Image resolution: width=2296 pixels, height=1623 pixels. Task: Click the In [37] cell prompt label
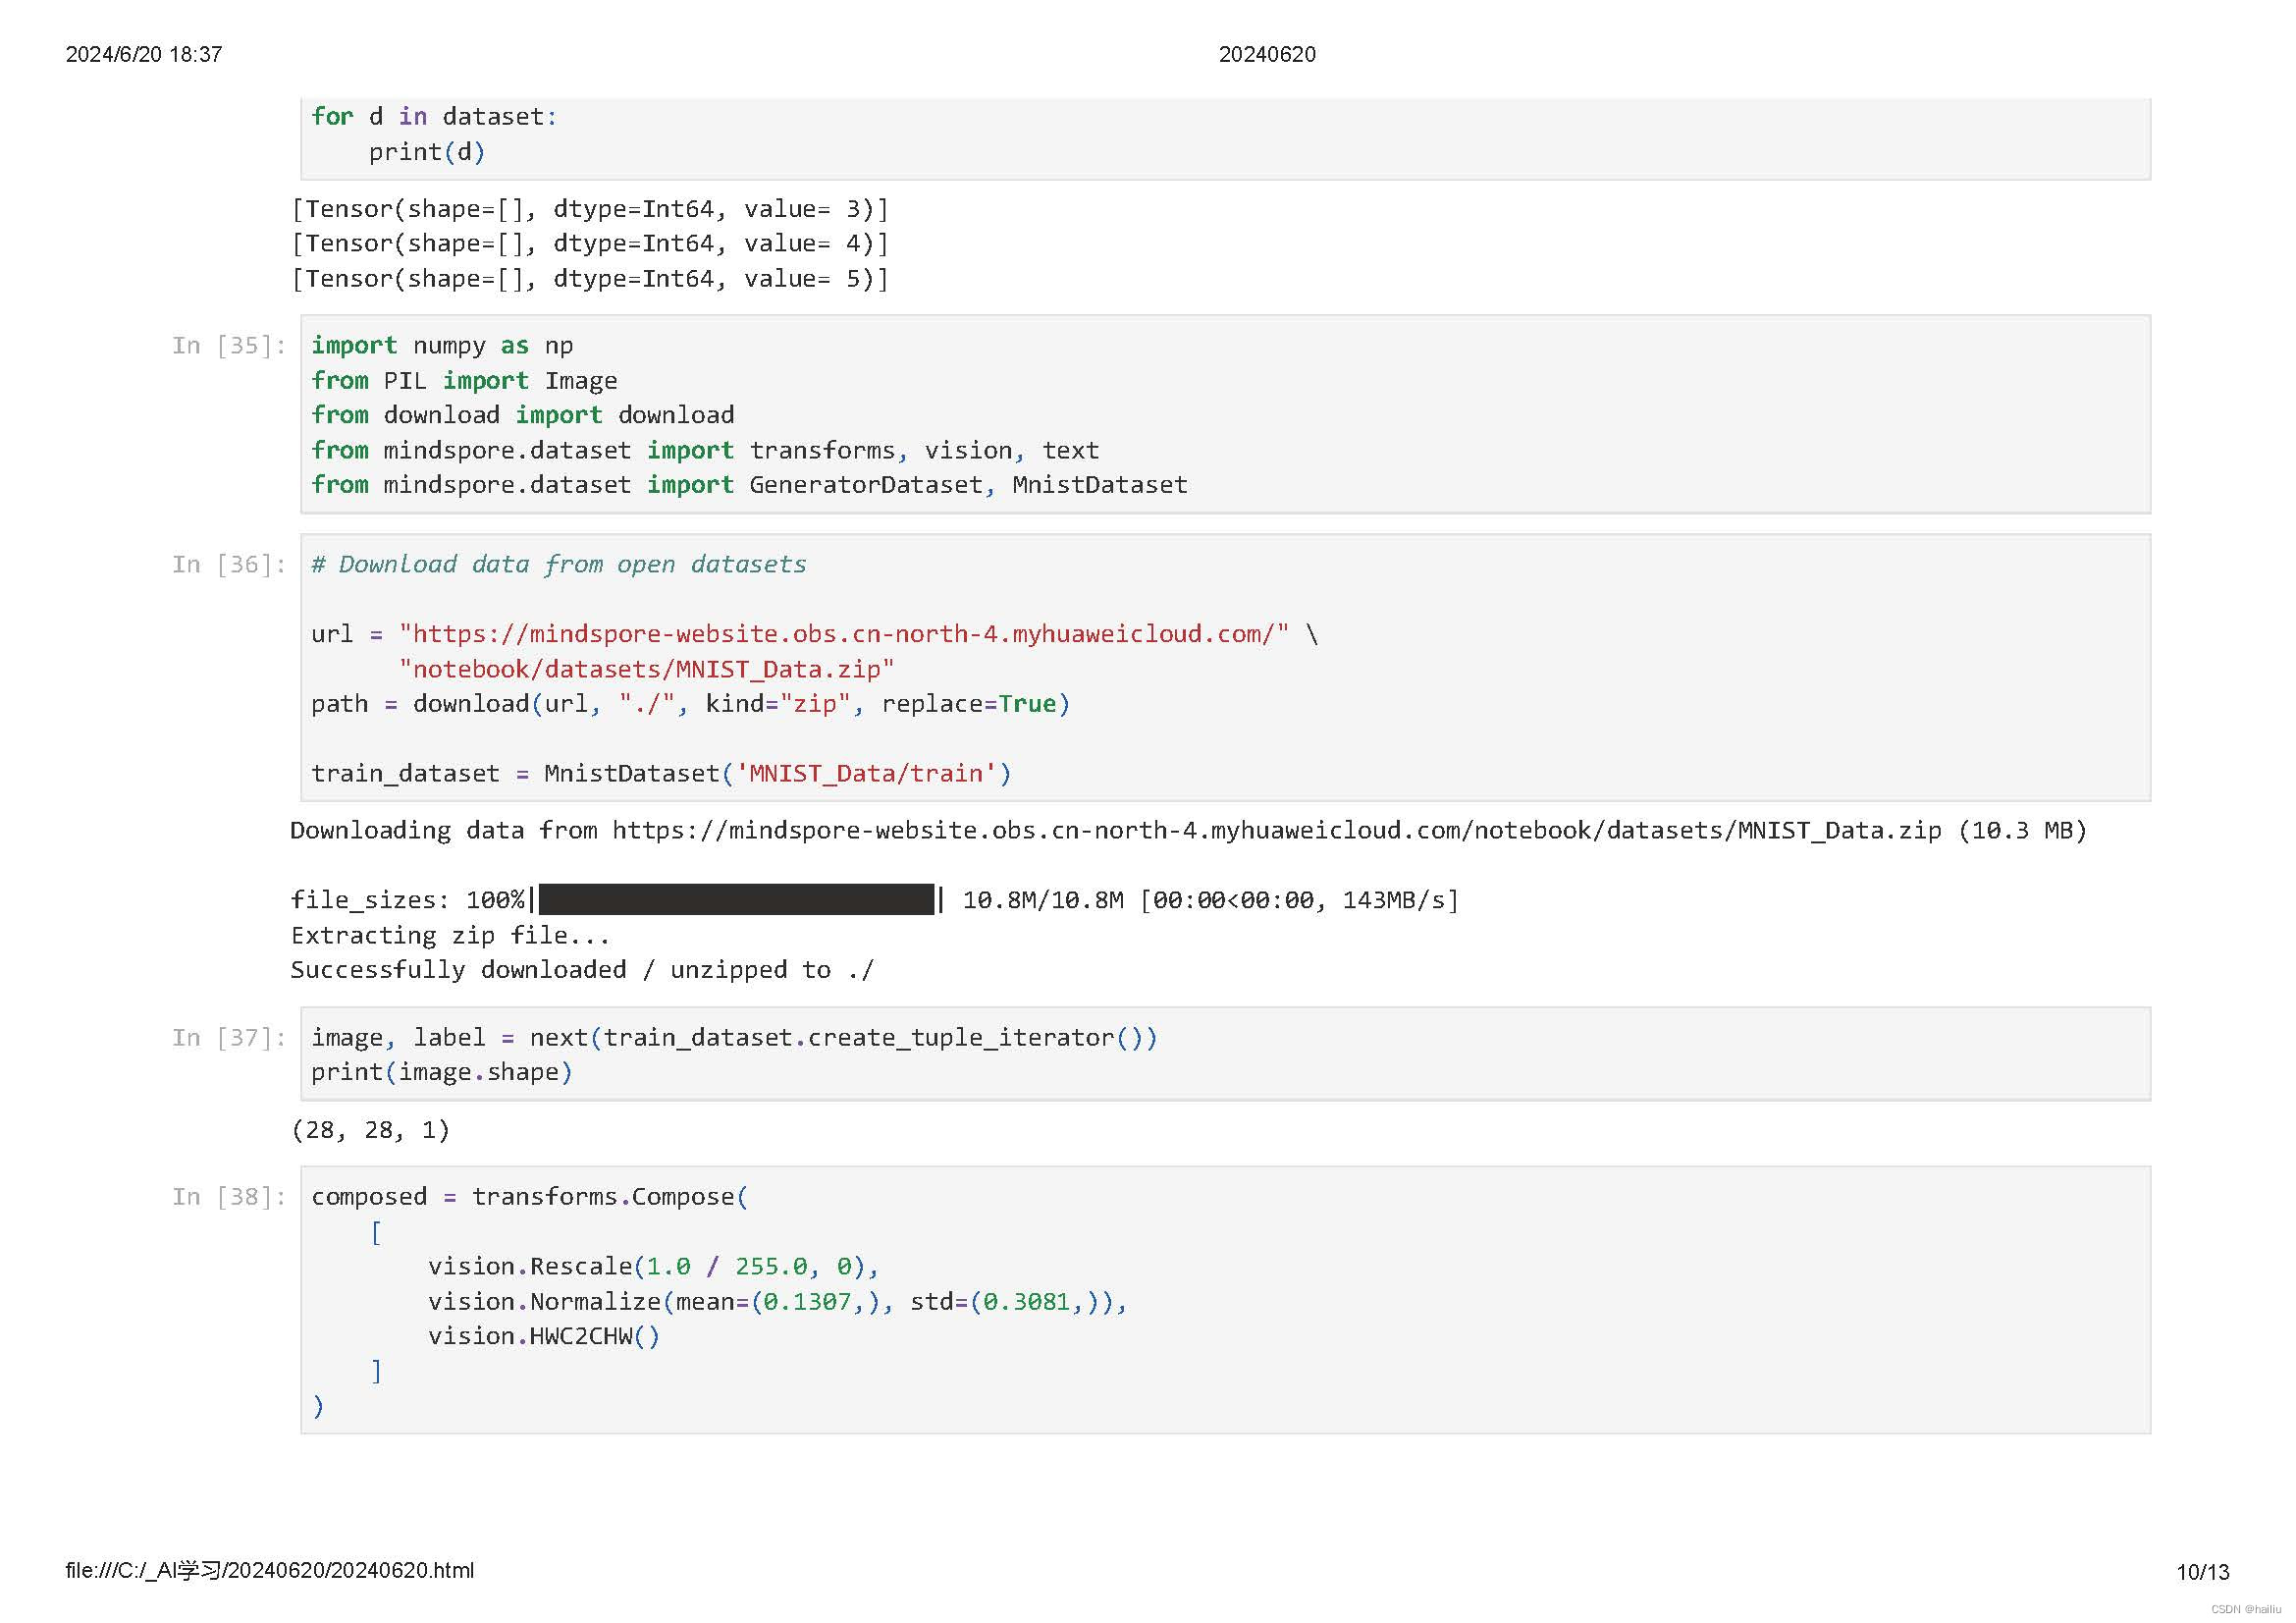[x=229, y=1038]
